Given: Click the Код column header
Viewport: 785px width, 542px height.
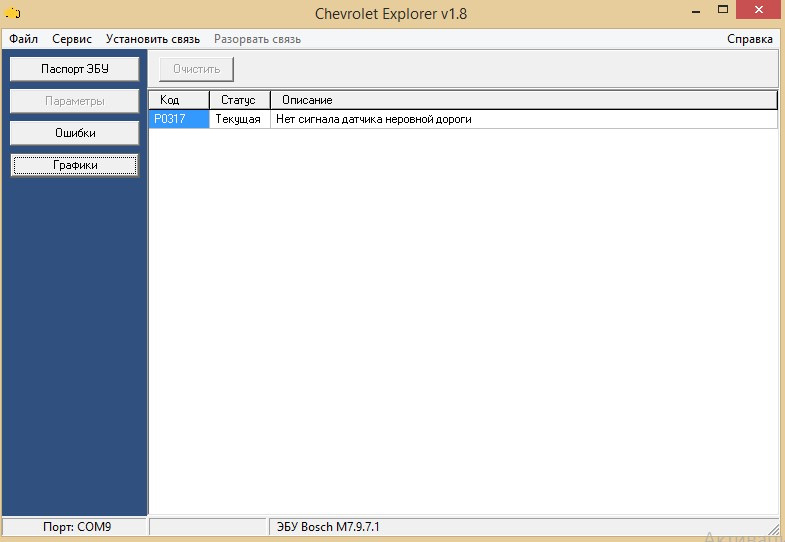Looking at the screenshot, I should 179,100.
